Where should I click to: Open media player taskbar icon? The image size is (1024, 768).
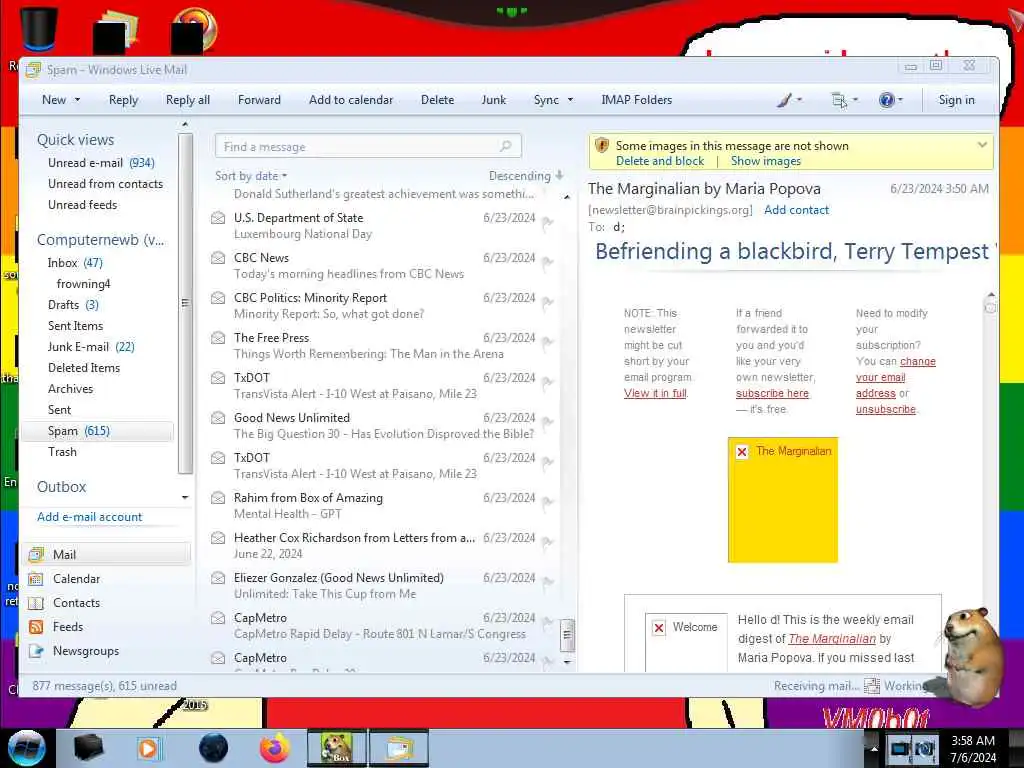(x=149, y=748)
